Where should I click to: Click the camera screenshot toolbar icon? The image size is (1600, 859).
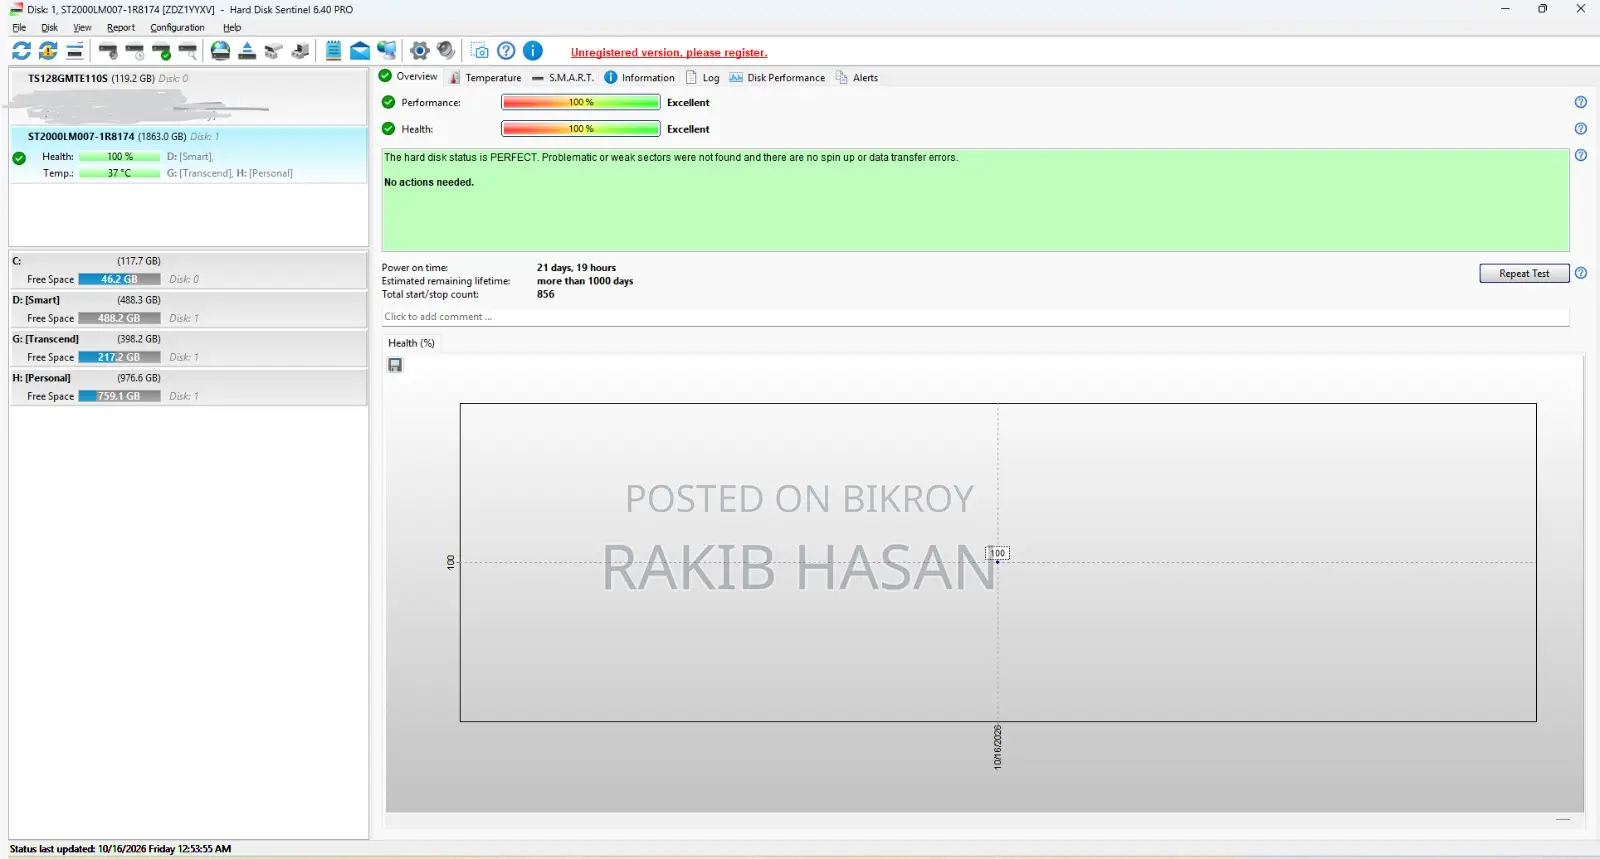[x=480, y=51]
